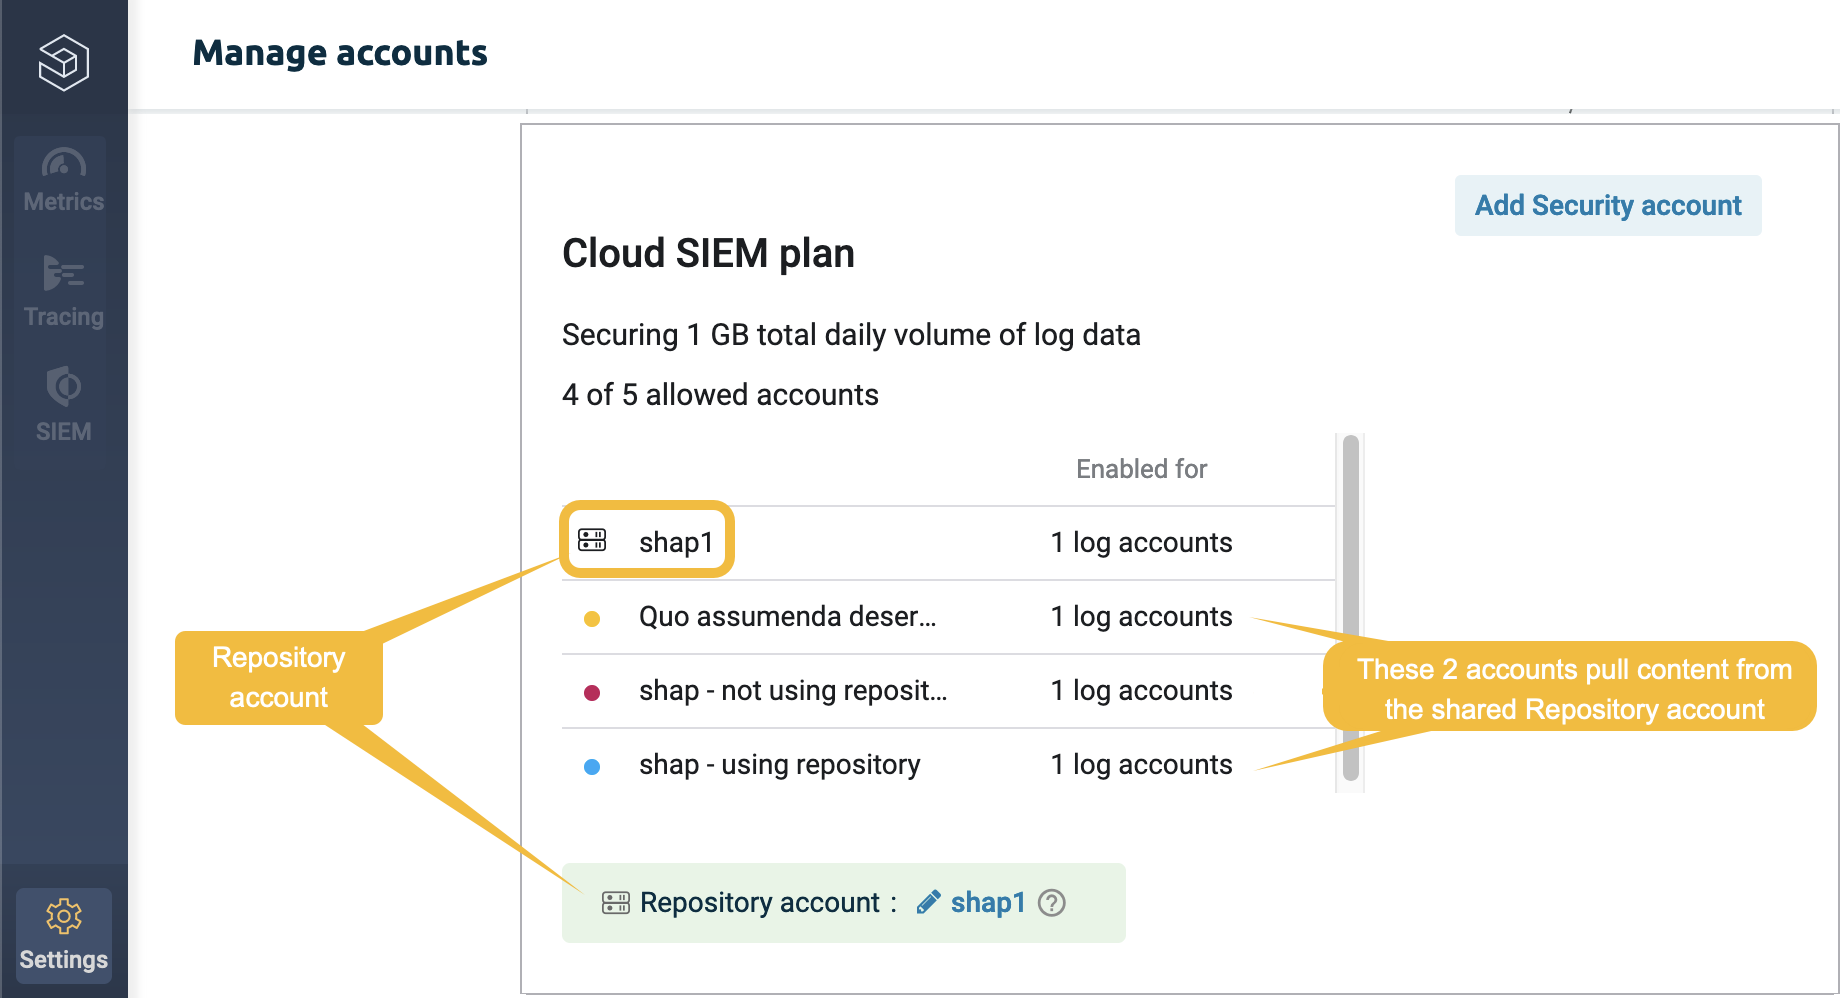Select the shap - using repository account

click(779, 765)
